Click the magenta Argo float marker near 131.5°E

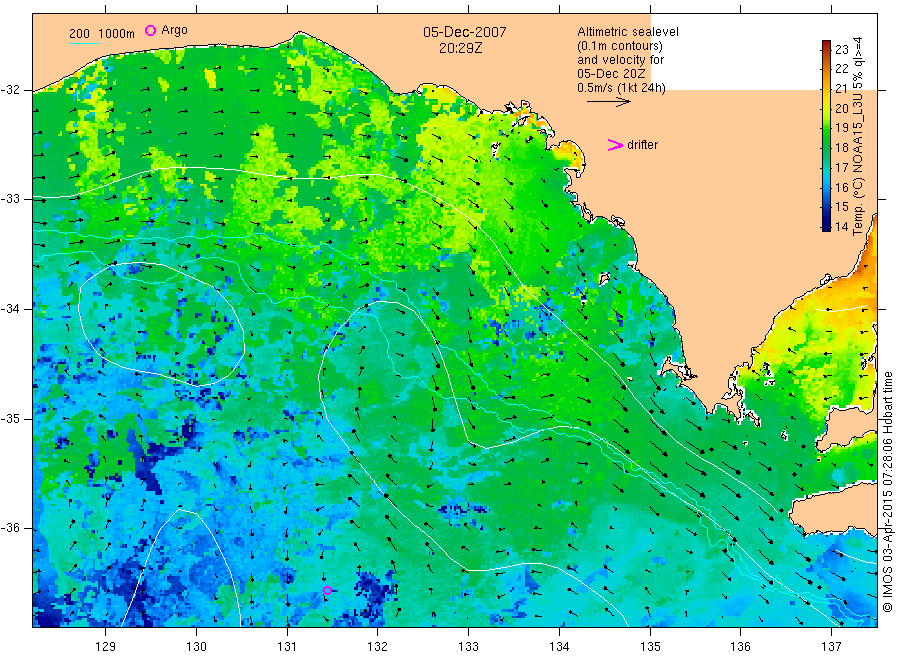(327, 591)
